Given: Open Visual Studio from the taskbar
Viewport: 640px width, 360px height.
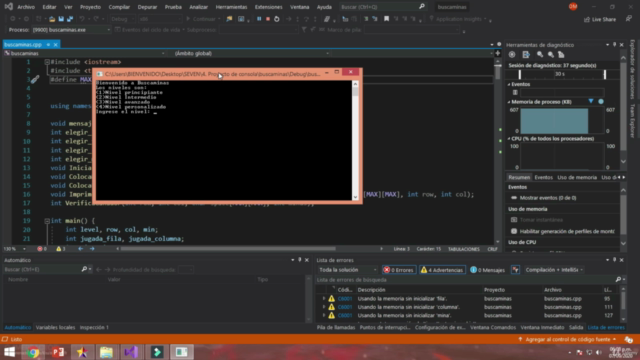Looking at the screenshot, I should coord(131,352).
